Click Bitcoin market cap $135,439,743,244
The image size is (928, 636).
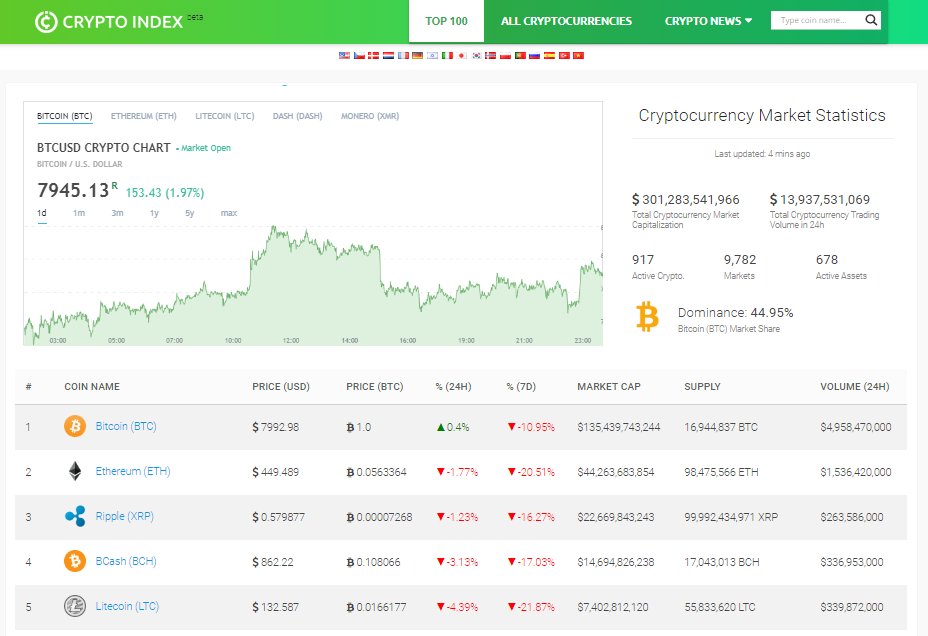(618, 427)
